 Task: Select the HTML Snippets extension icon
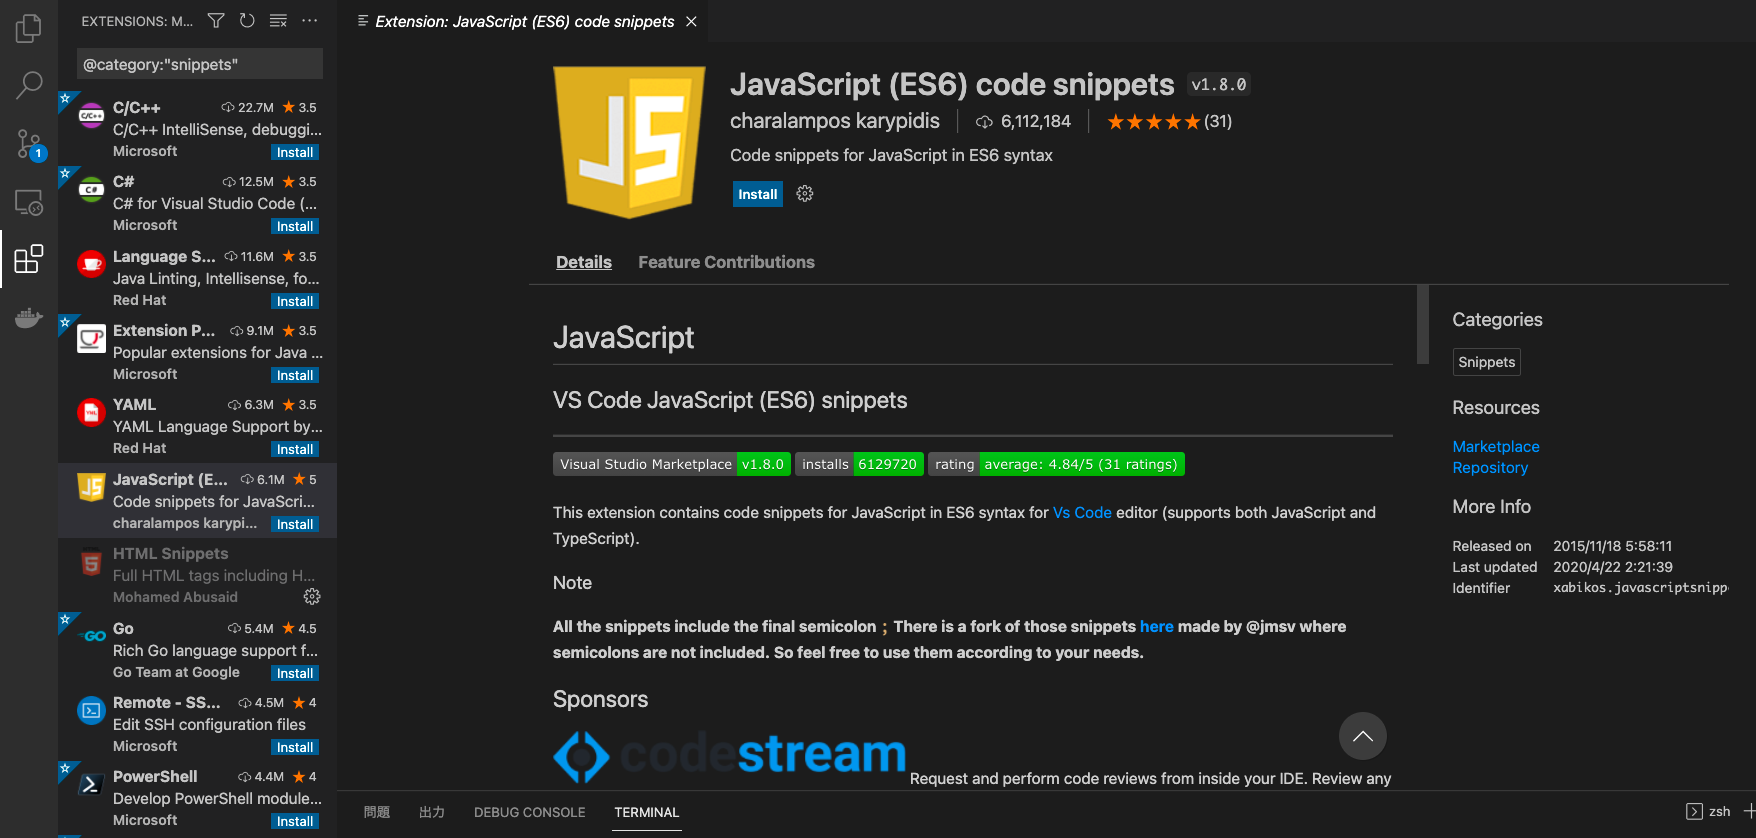tap(91, 563)
